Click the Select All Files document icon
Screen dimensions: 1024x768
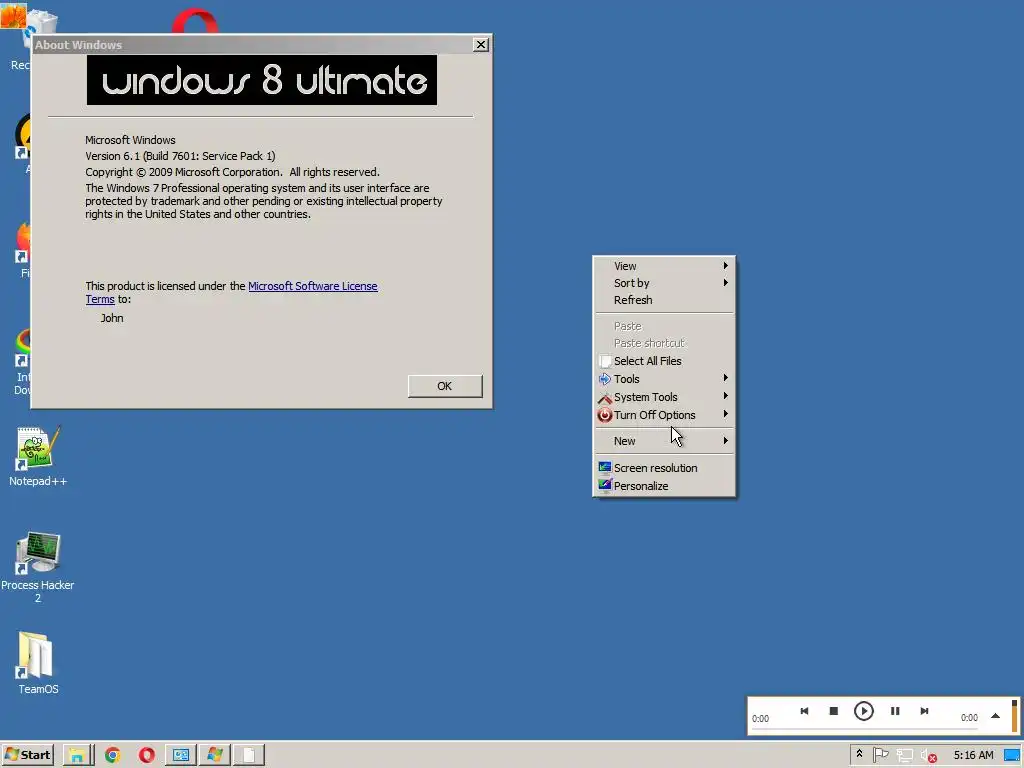pos(605,360)
